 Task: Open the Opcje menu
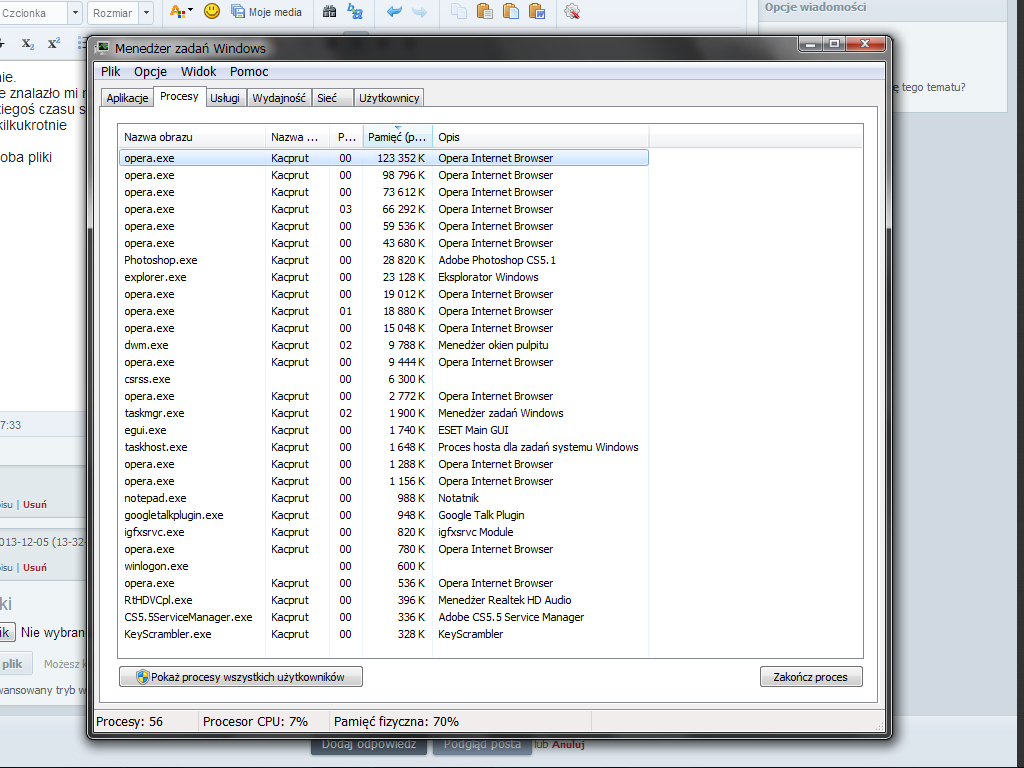point(150,72)
